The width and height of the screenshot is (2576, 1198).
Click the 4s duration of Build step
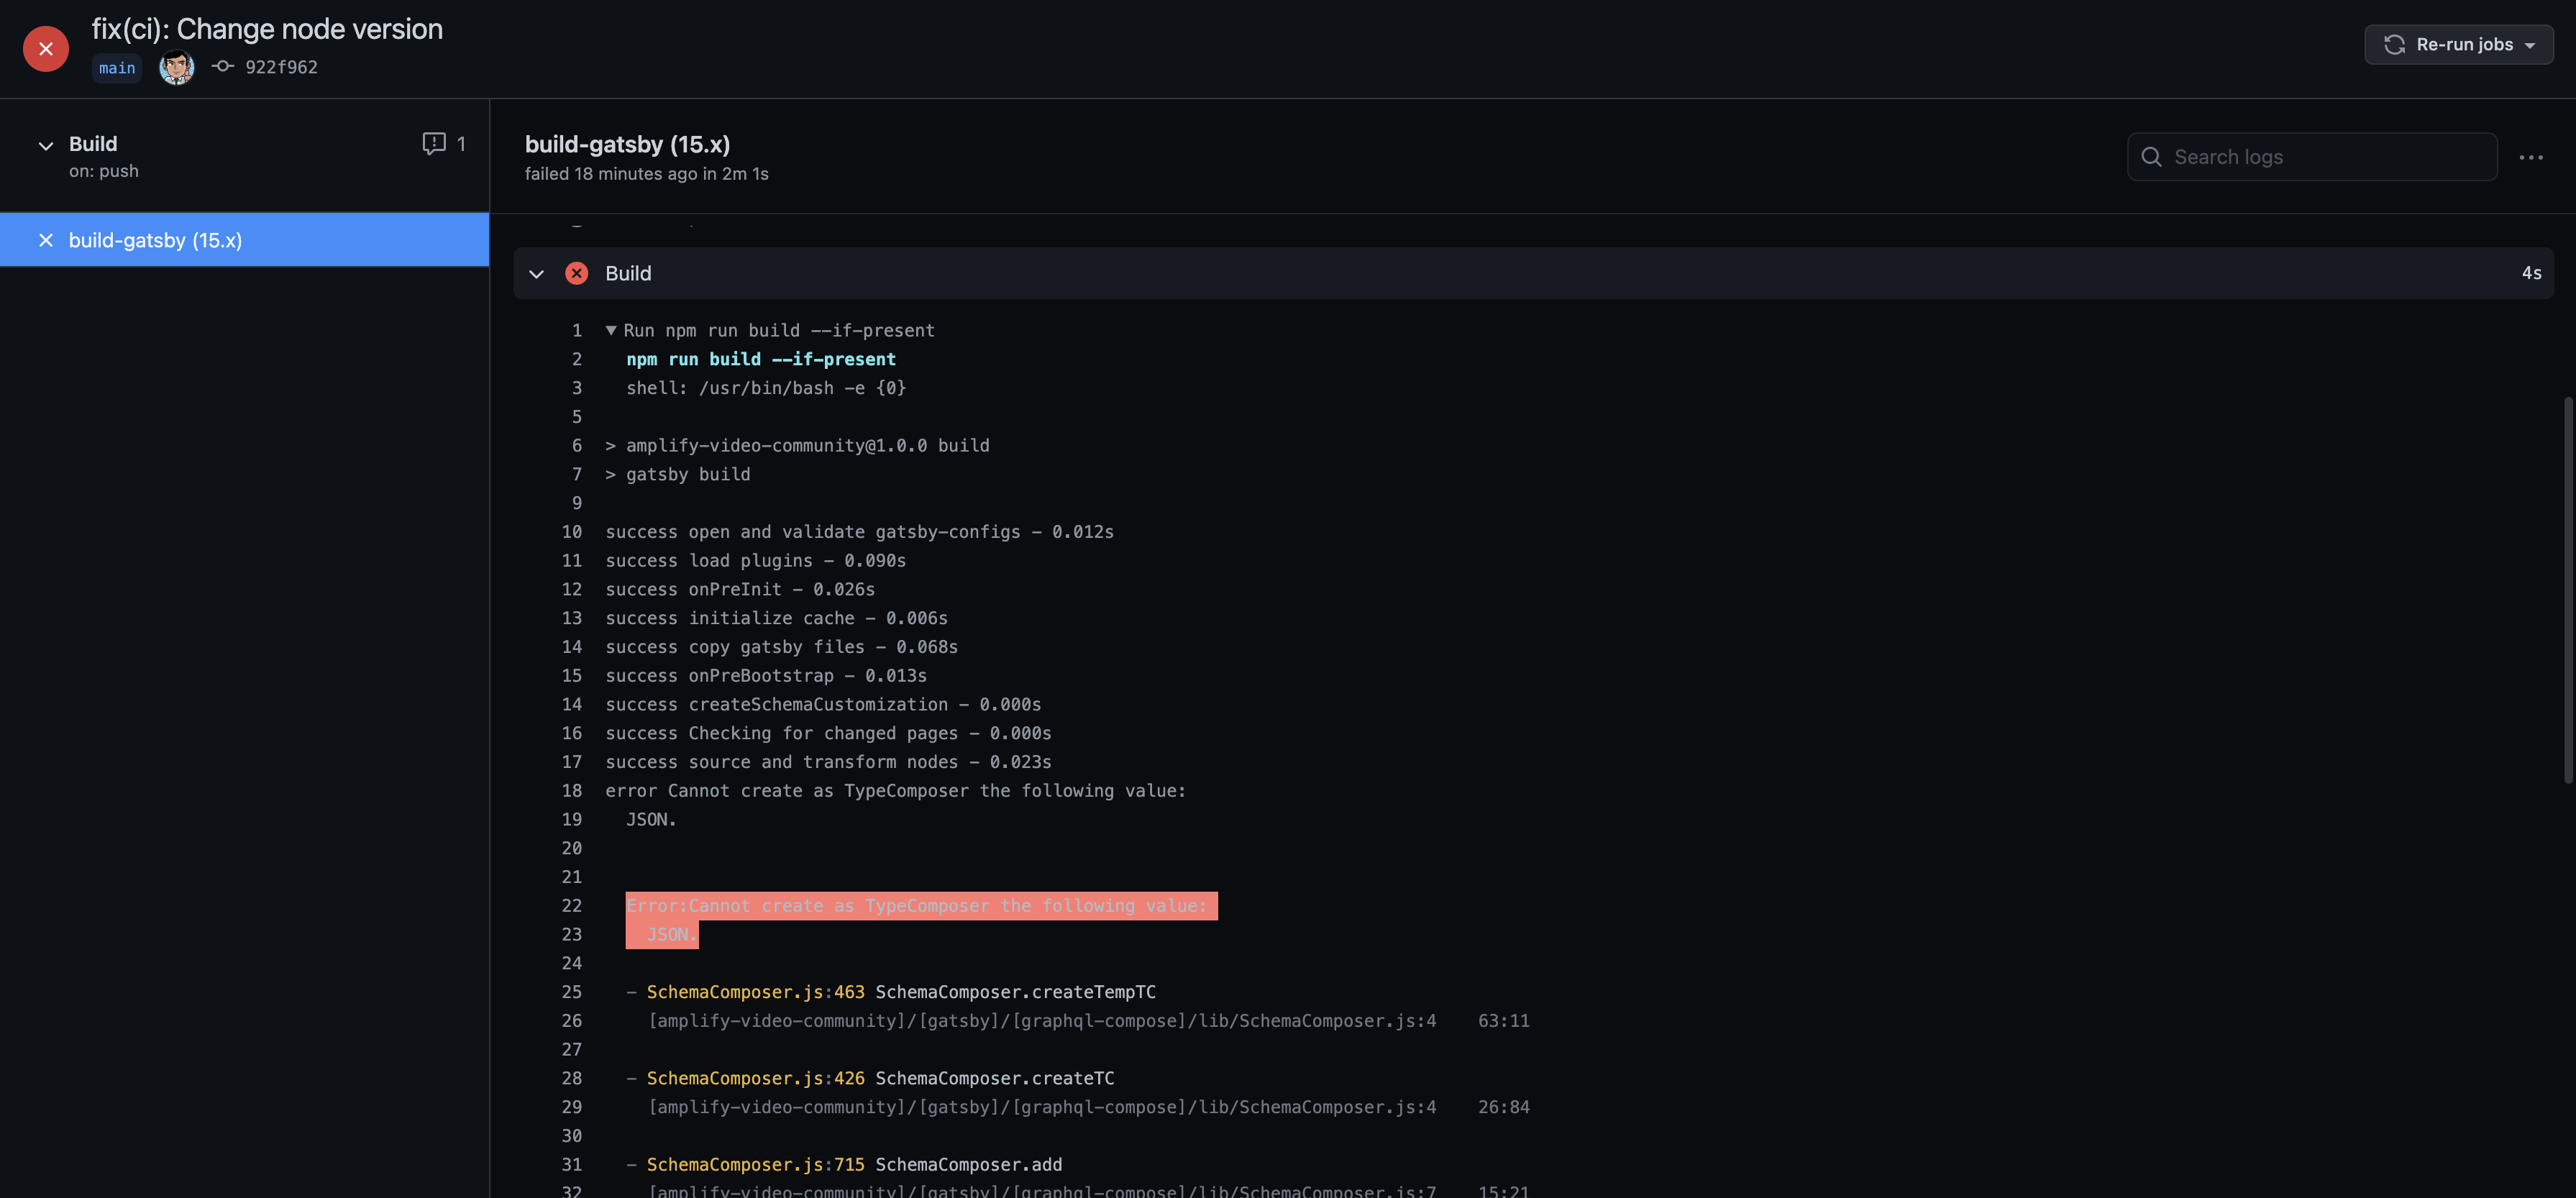(2531, 273)
